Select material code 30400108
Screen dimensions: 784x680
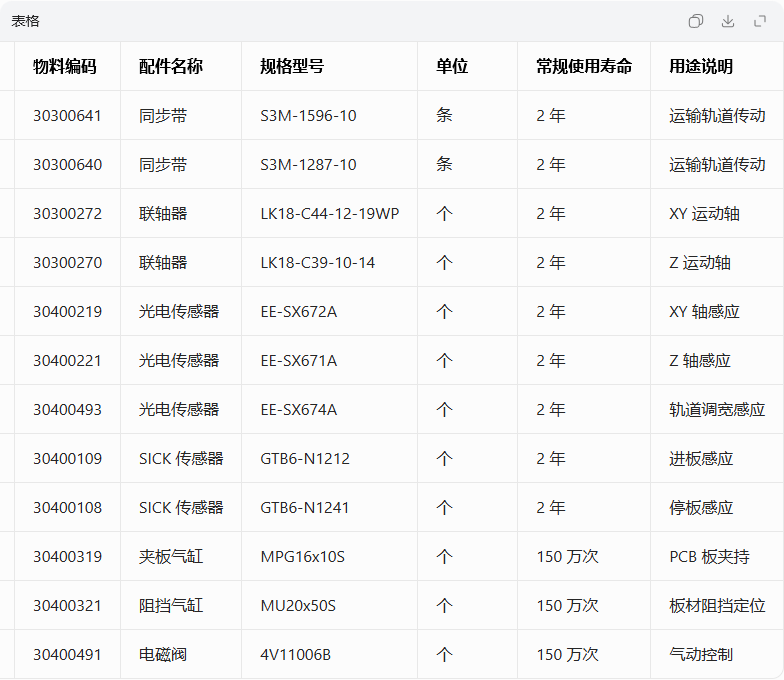pyautogui.click(x=68, y=508)
